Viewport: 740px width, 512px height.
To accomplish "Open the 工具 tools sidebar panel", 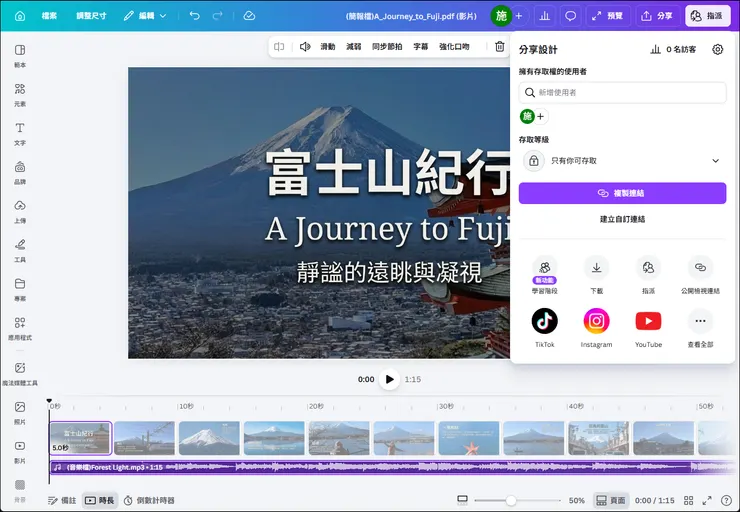I will pos(20,251).
